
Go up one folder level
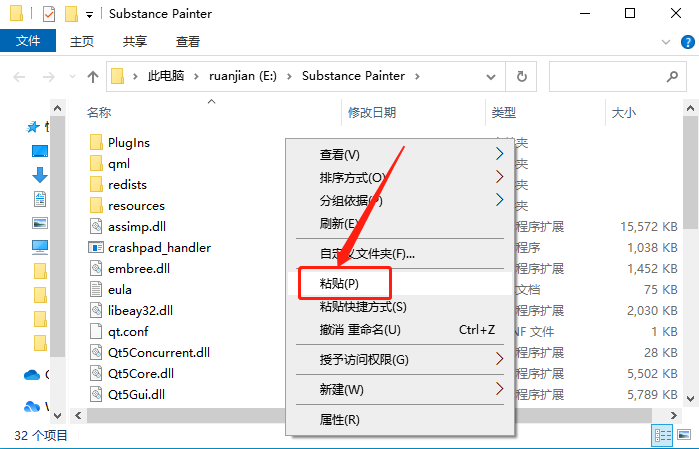pyautogui.click(x=93, y=77)
